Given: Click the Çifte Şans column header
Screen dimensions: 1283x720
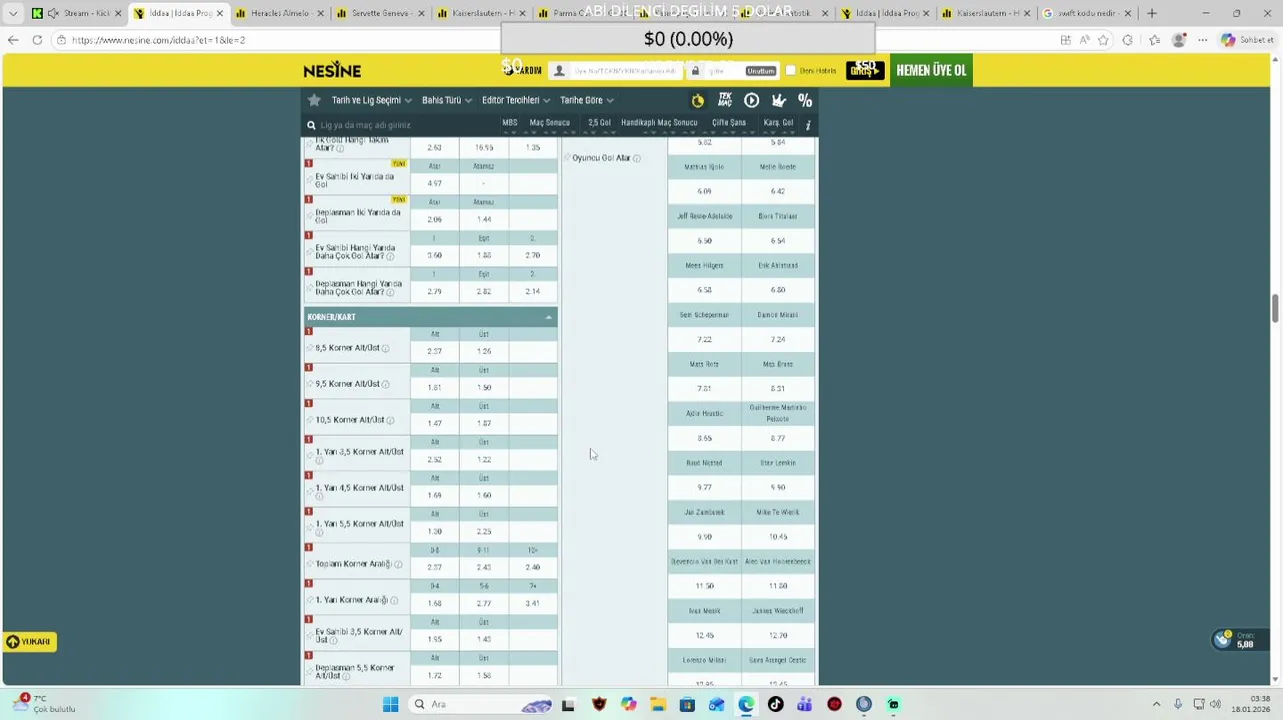Looking at the screenshot, I should pyautogui.click(x=729, y=123).
